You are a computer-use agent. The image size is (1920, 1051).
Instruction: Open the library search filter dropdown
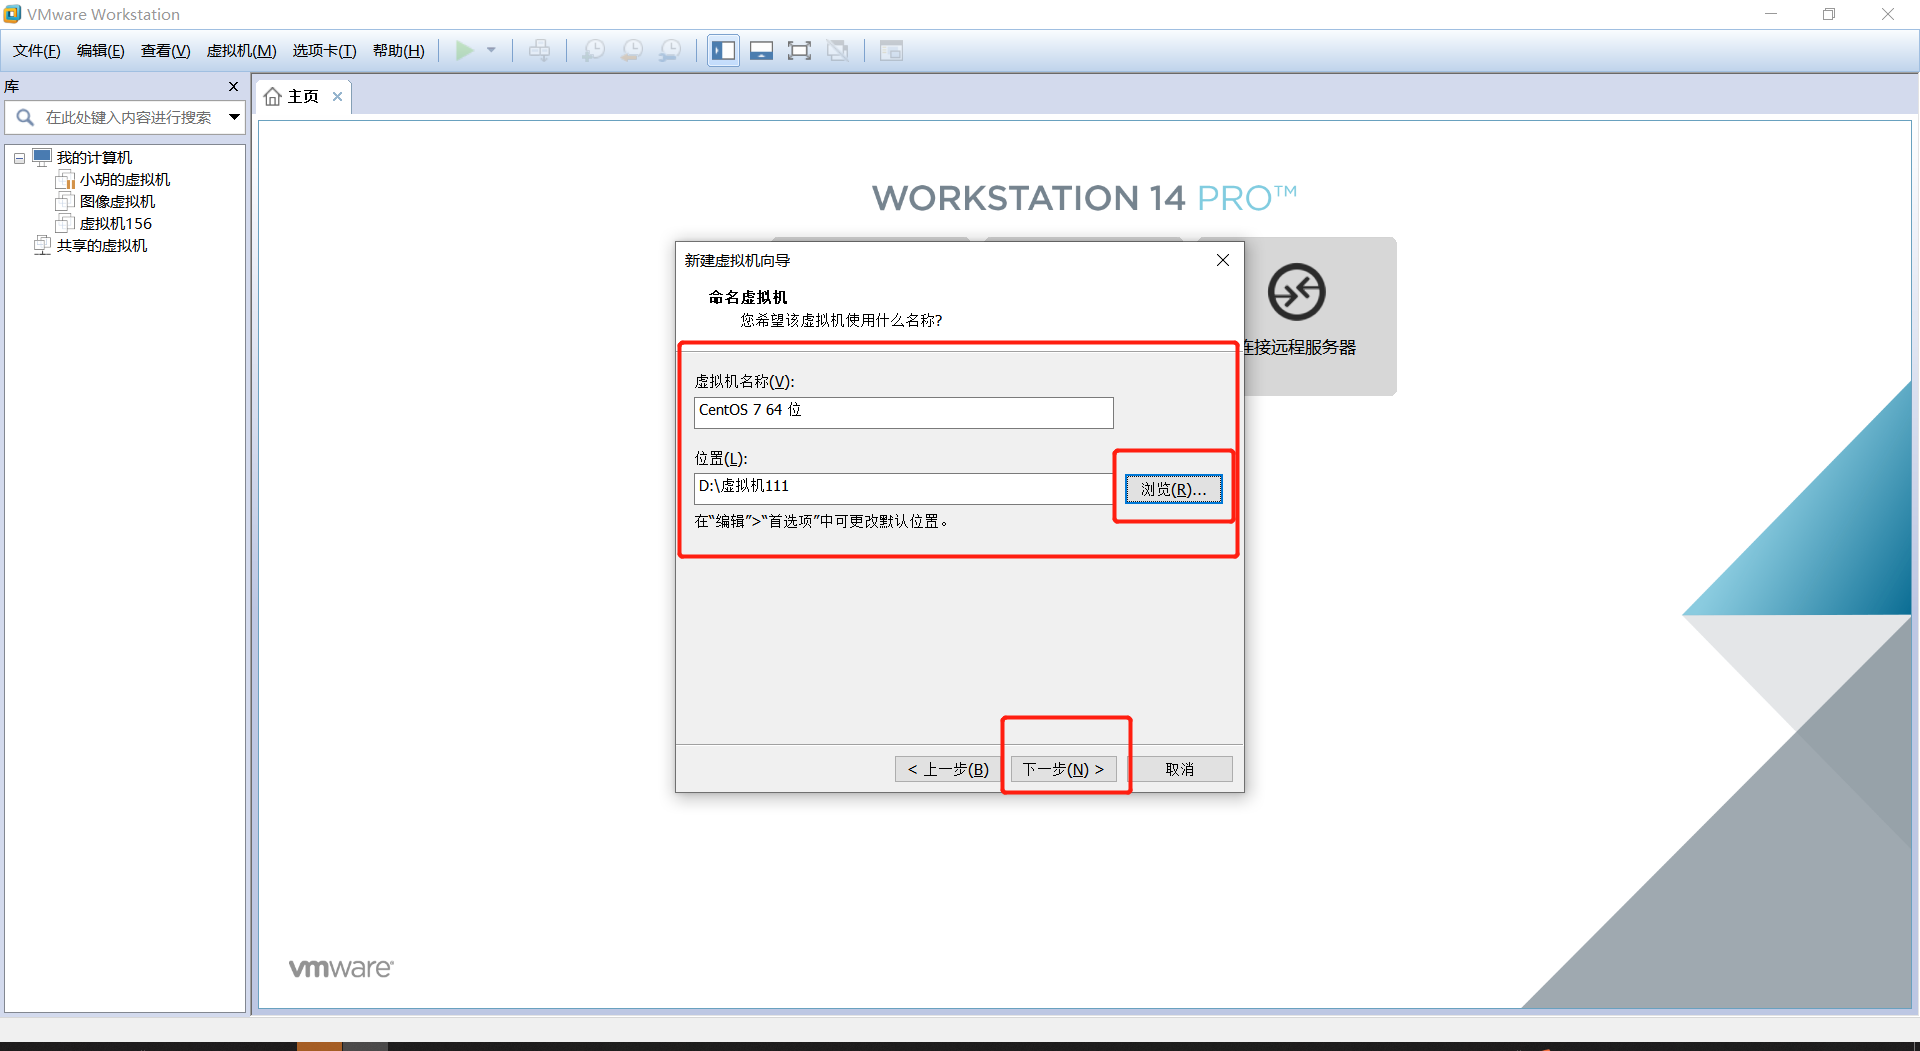click(x=234, y=117)
